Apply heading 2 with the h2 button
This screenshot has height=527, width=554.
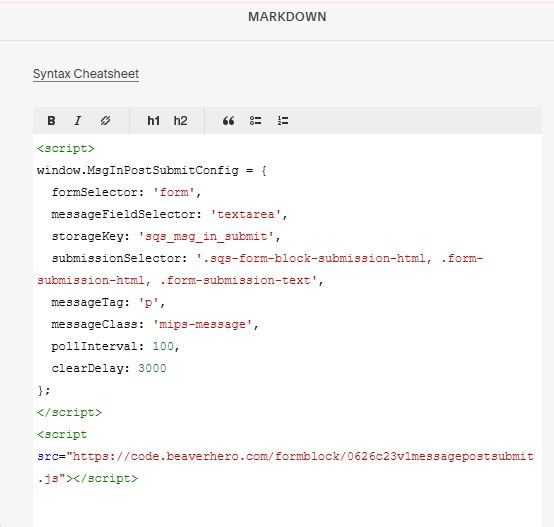[x=180, y=121]
